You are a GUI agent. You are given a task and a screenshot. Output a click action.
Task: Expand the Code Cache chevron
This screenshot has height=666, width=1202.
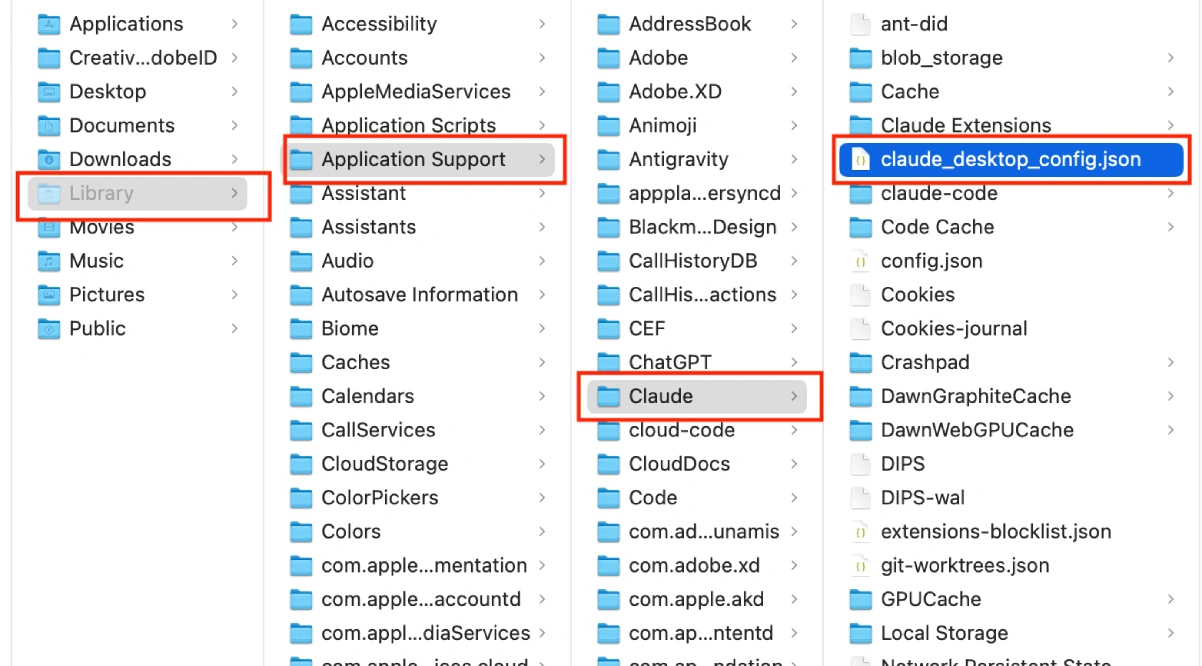click(1170, 227)
